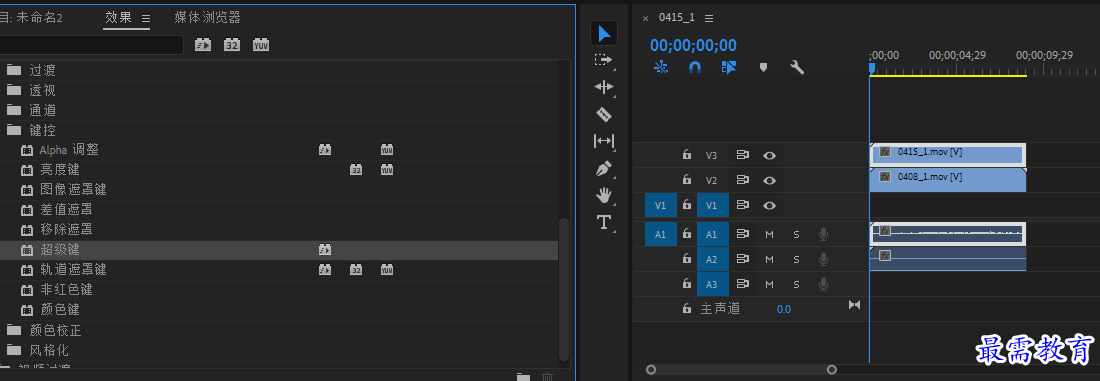This screenshot has height=381, width=1100.
Task: Select the 0415_1.mov clip on V3
Action: 948,154
